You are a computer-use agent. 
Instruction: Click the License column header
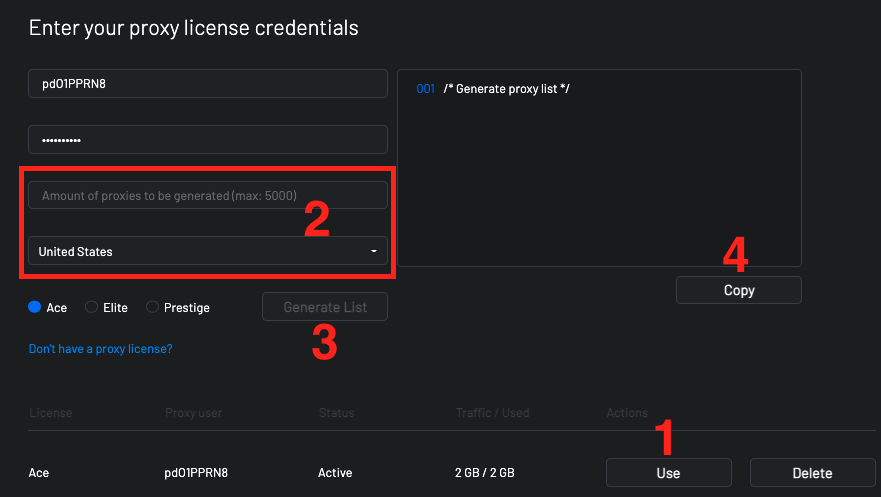51,413
